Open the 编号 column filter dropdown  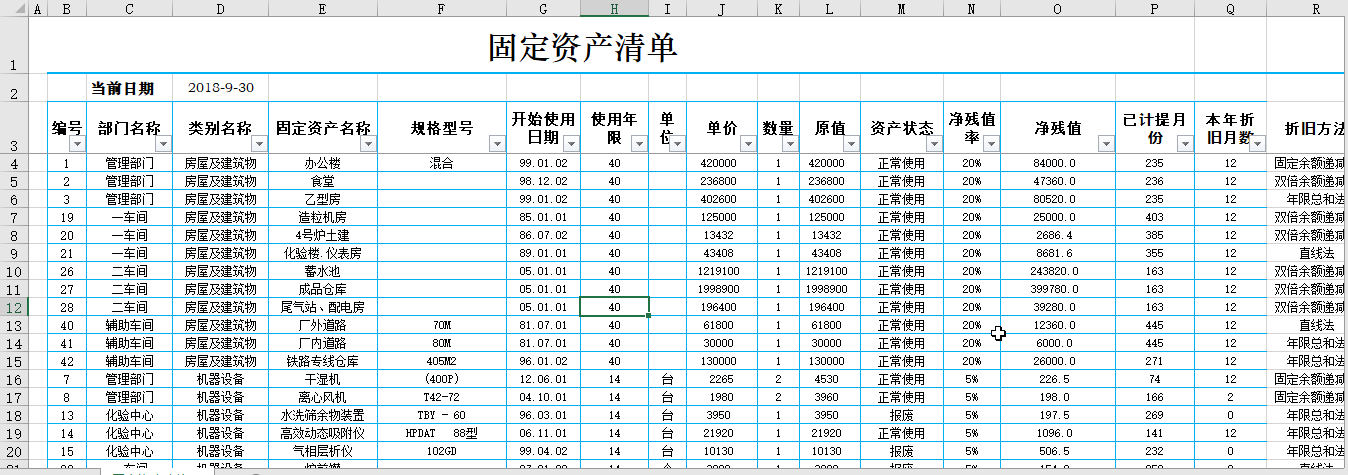click(78, 144)
